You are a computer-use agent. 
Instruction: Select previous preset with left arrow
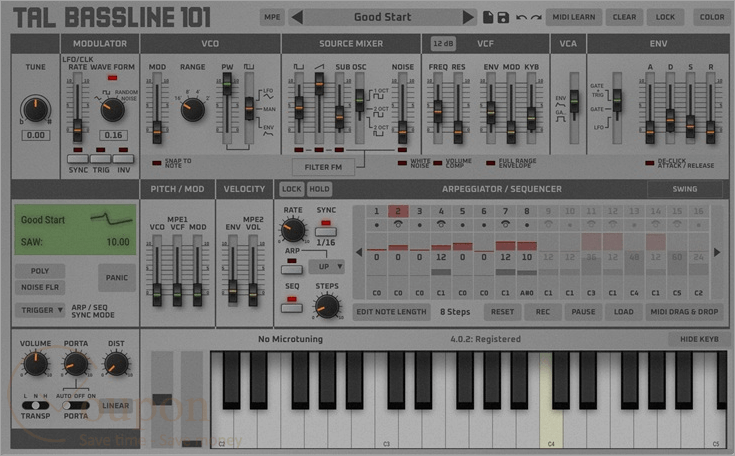tap(297, 17)
